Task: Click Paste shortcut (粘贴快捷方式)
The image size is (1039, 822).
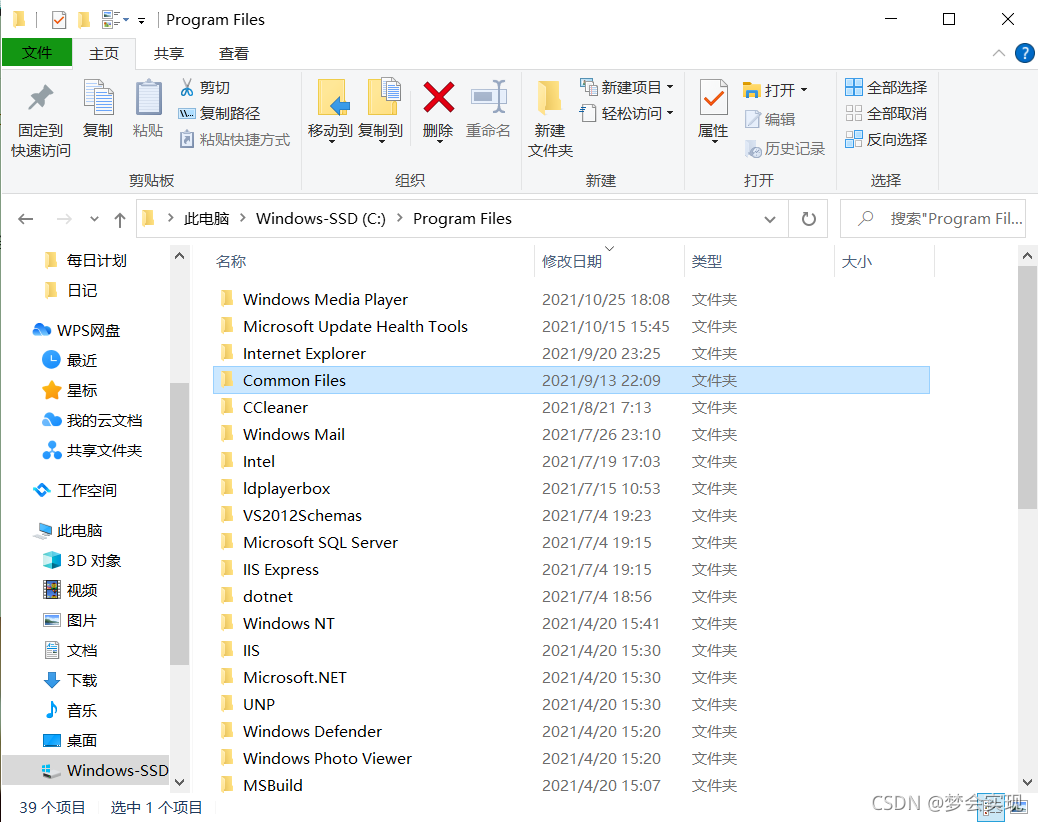Action: click(x=235, y=139)
